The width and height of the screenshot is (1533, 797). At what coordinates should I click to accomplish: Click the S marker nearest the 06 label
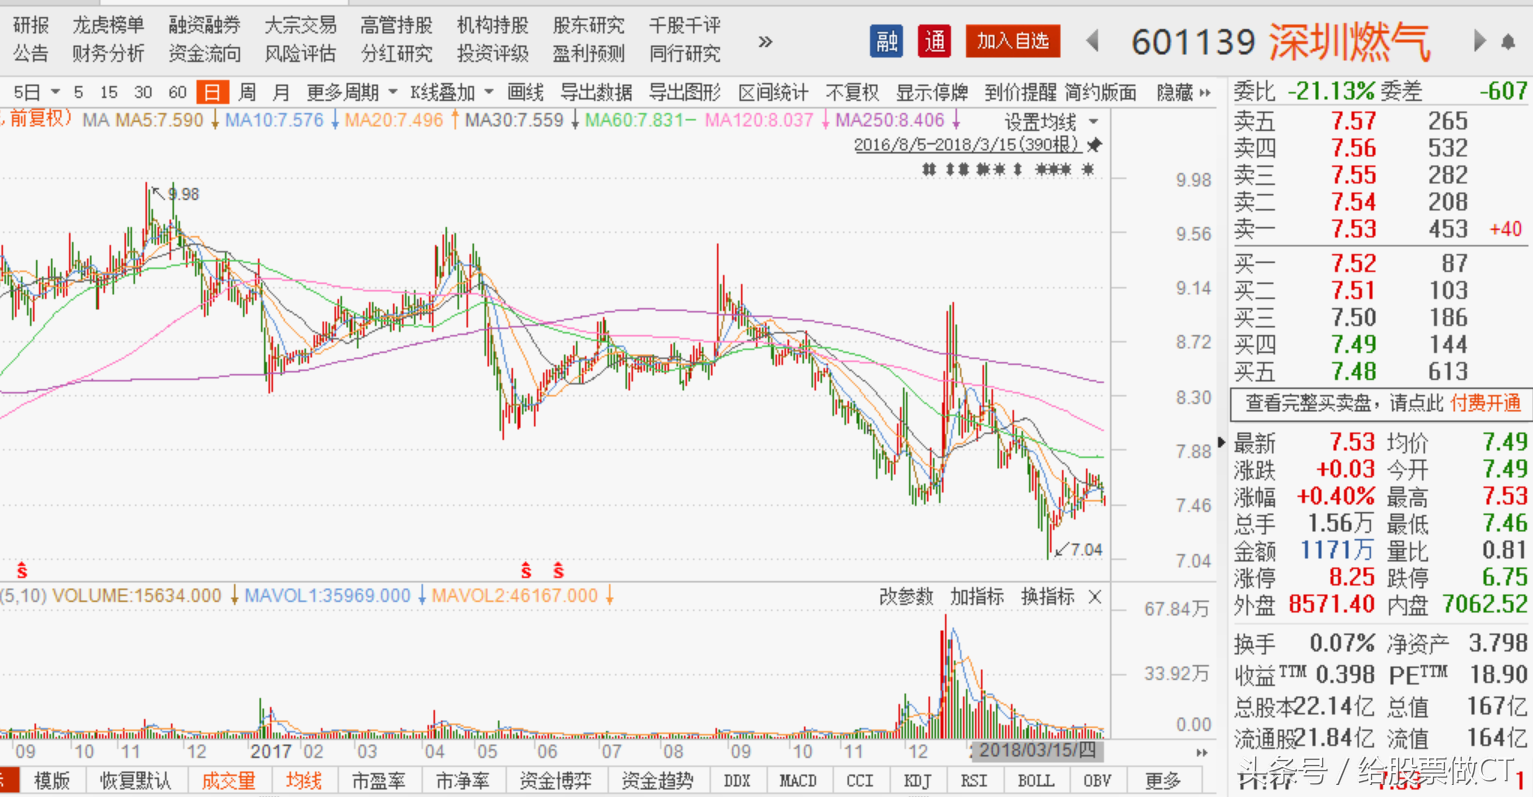pyautogui.click(x=558, y=571)
